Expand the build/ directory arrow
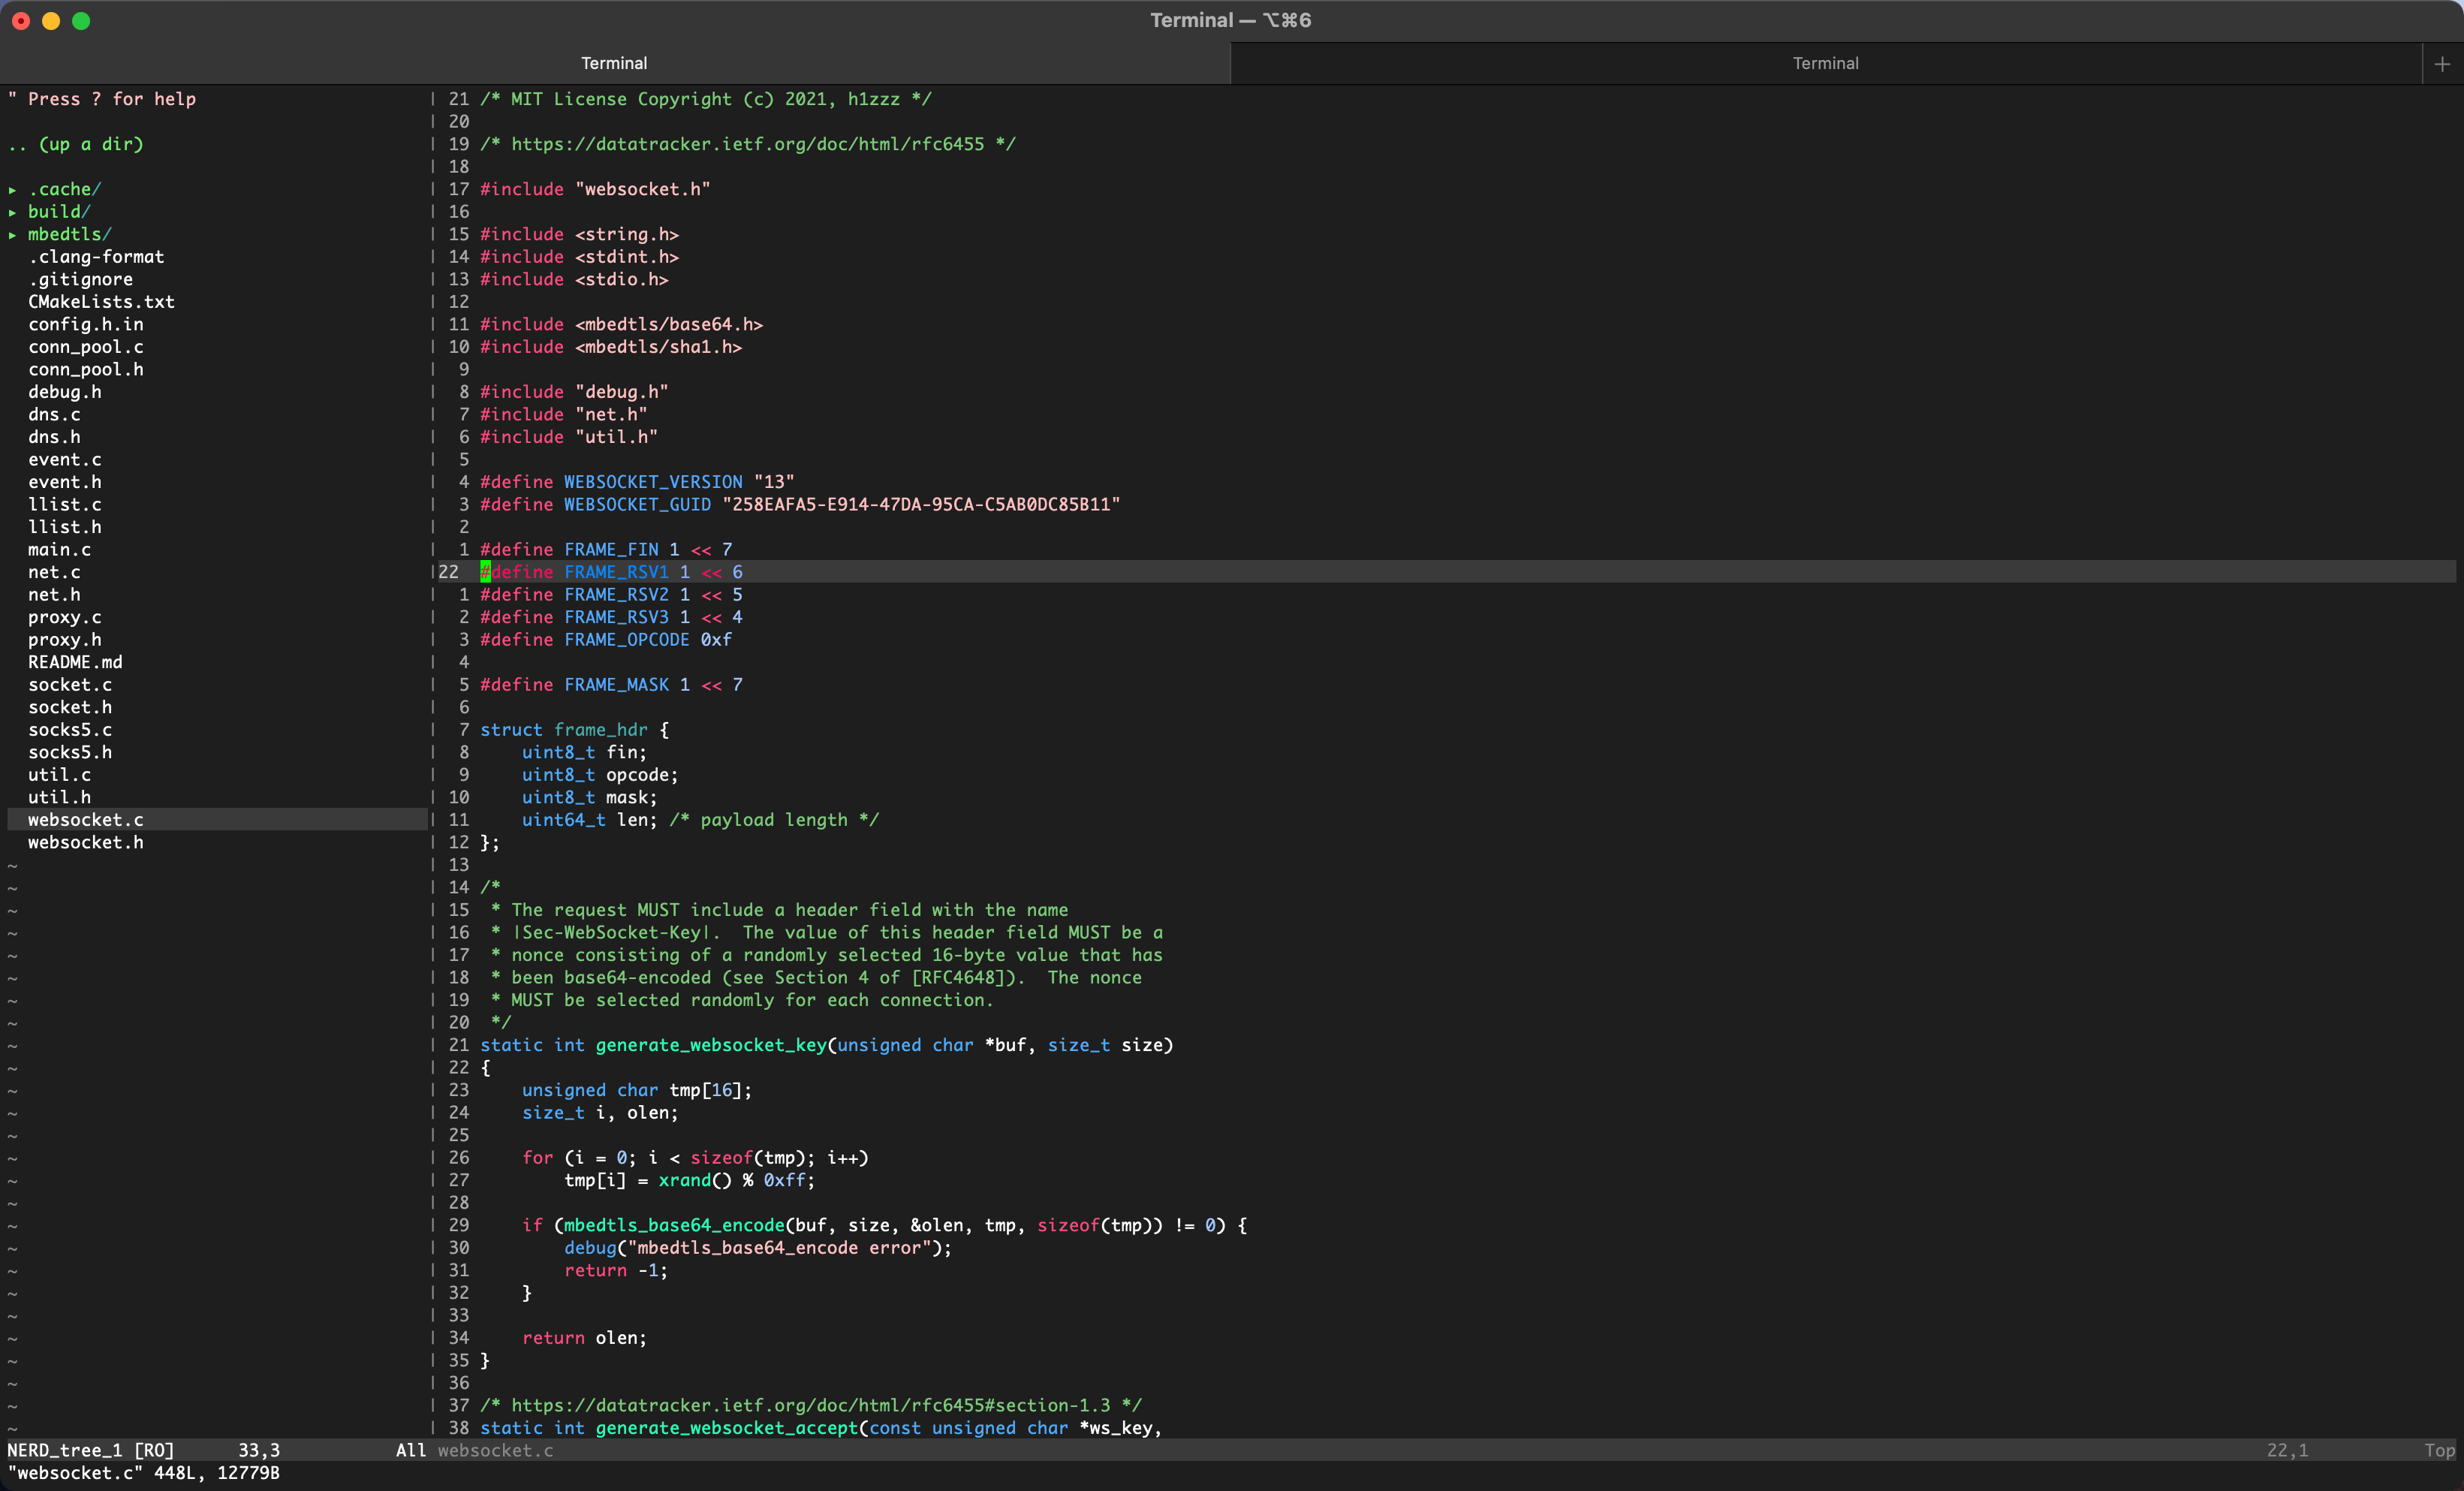Screen dimensions: 2464x1491 [x=13, y=212]
